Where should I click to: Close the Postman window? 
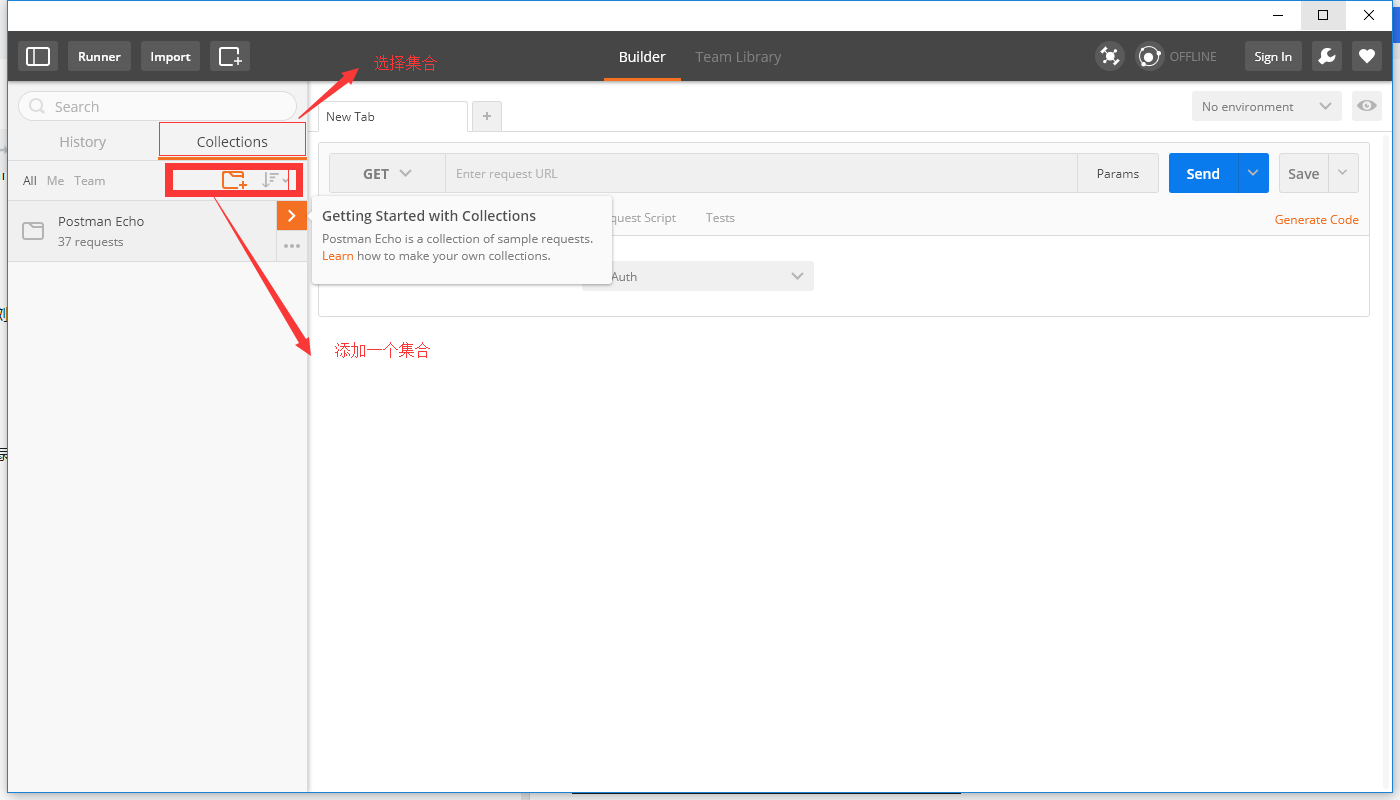coord(1369,15)
